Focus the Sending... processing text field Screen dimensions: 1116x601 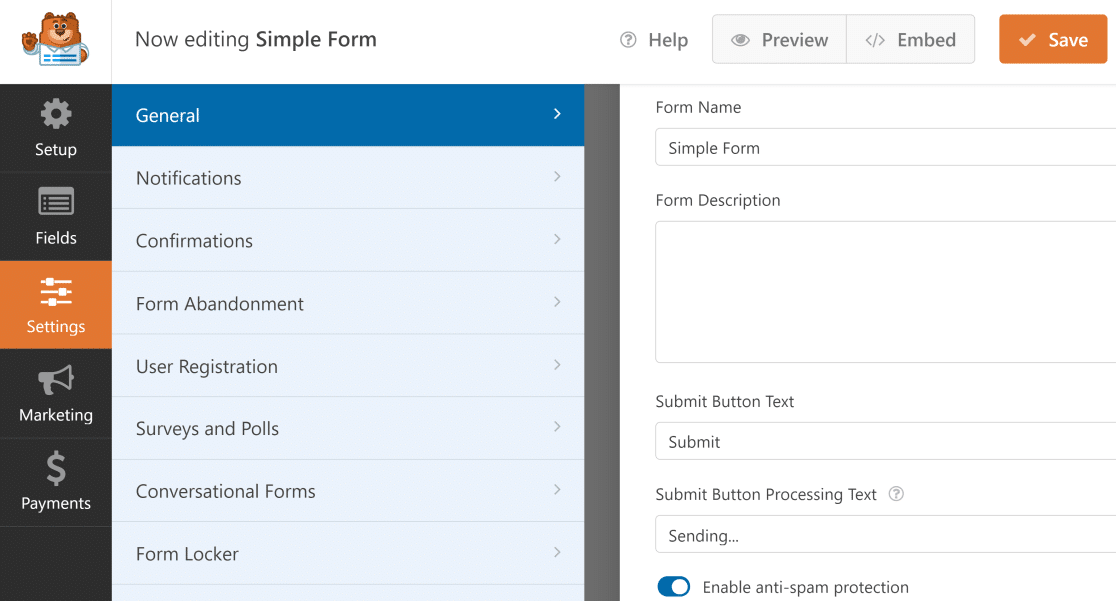tap(885, 535)
